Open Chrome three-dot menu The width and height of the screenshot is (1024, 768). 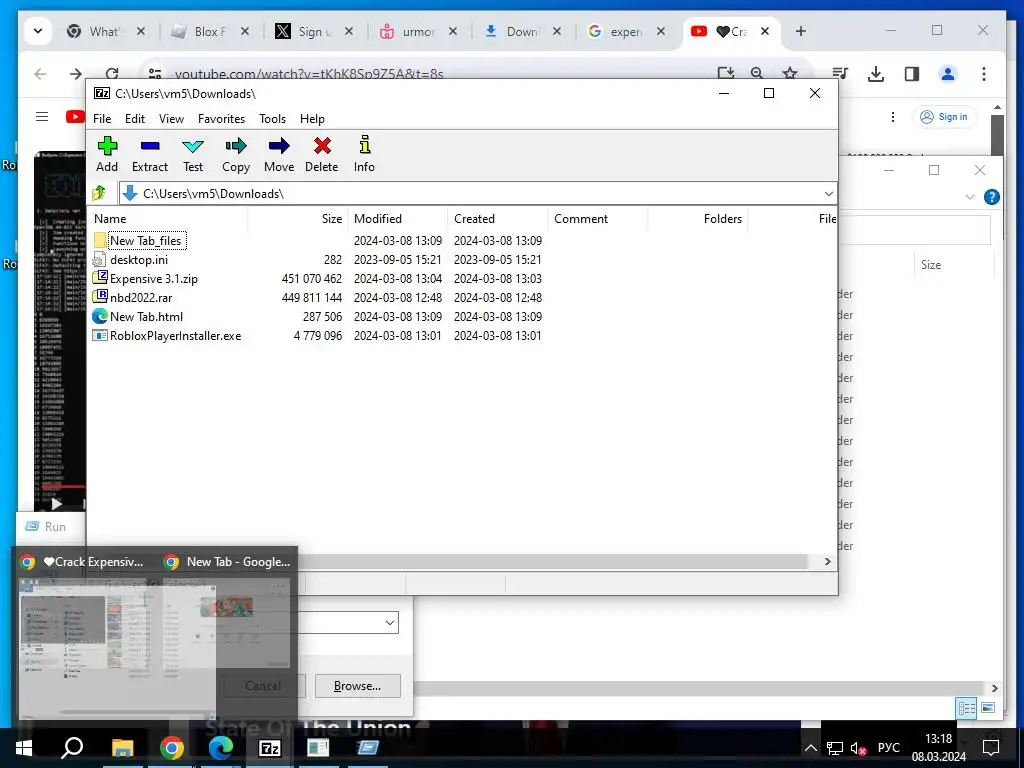pos(984,74)
